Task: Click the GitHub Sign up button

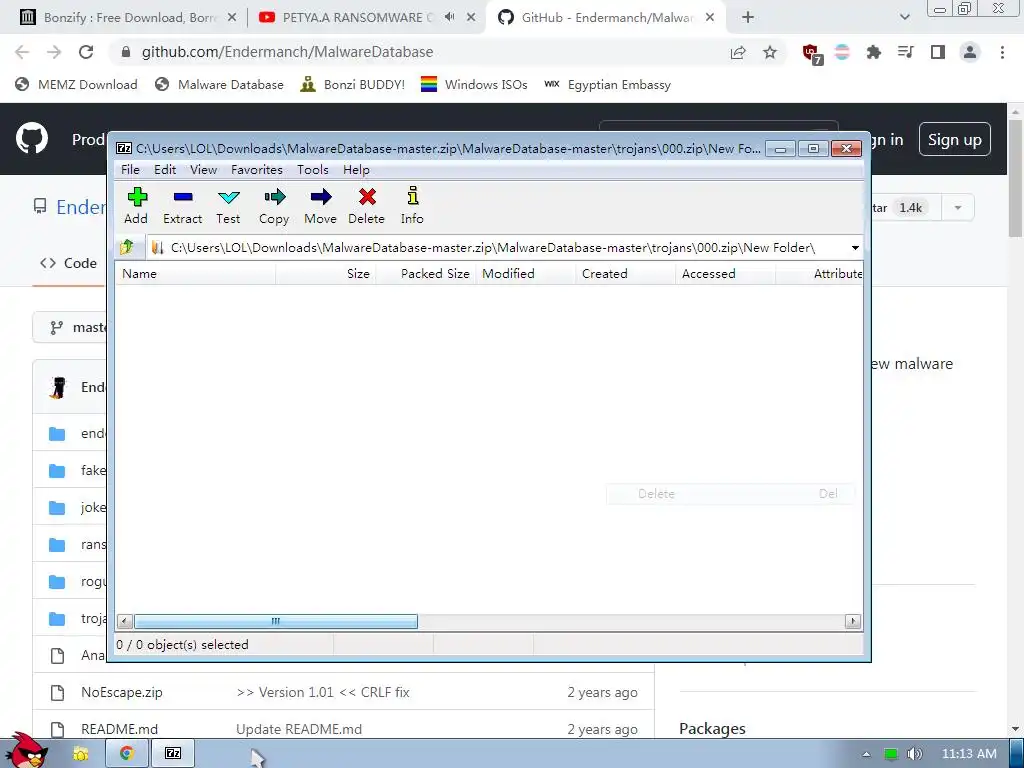Action: [955, 139]
